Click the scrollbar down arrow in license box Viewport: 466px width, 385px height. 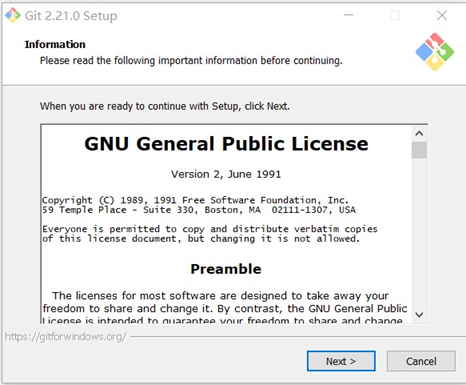coord(419,315)
